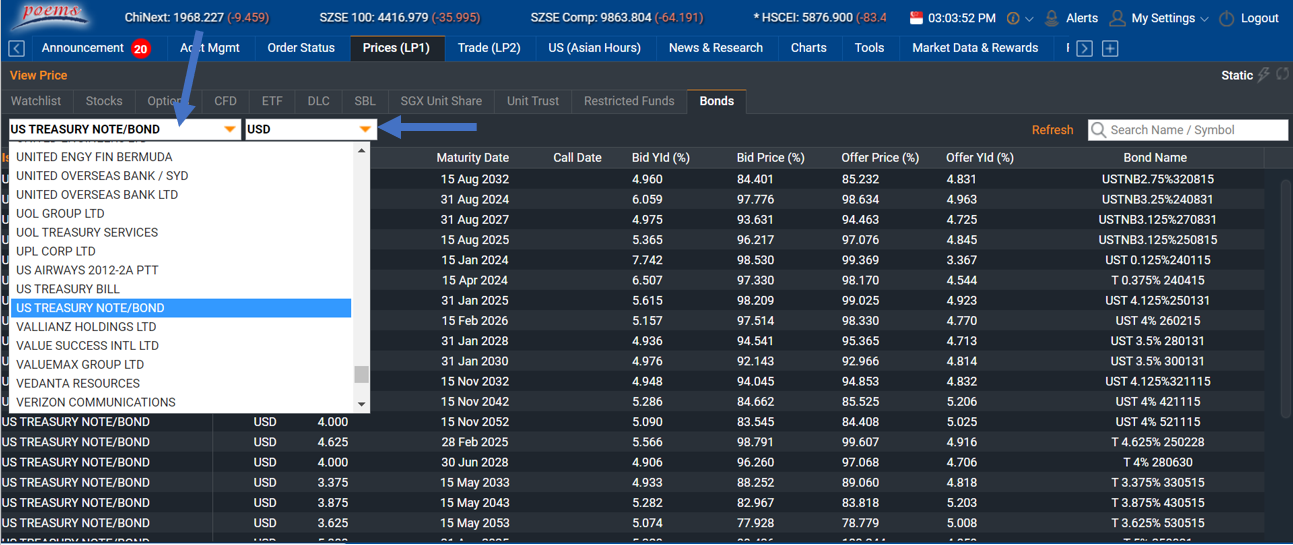This screenshot has width=1293, height=545.
Task: Open US (Asian Hours) tab
Action: pos(594,48)
